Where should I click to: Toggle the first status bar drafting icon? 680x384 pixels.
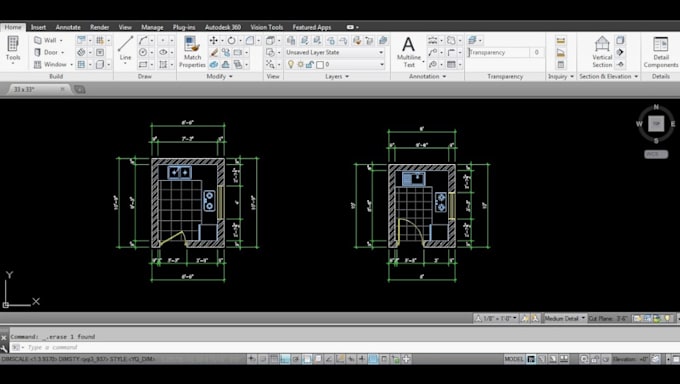point(252,359)
